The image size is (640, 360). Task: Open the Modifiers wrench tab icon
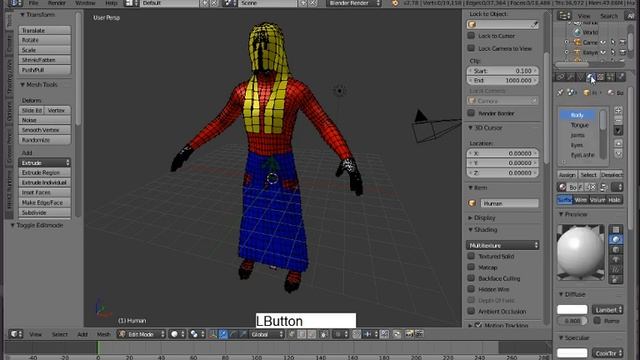[571, 76]
